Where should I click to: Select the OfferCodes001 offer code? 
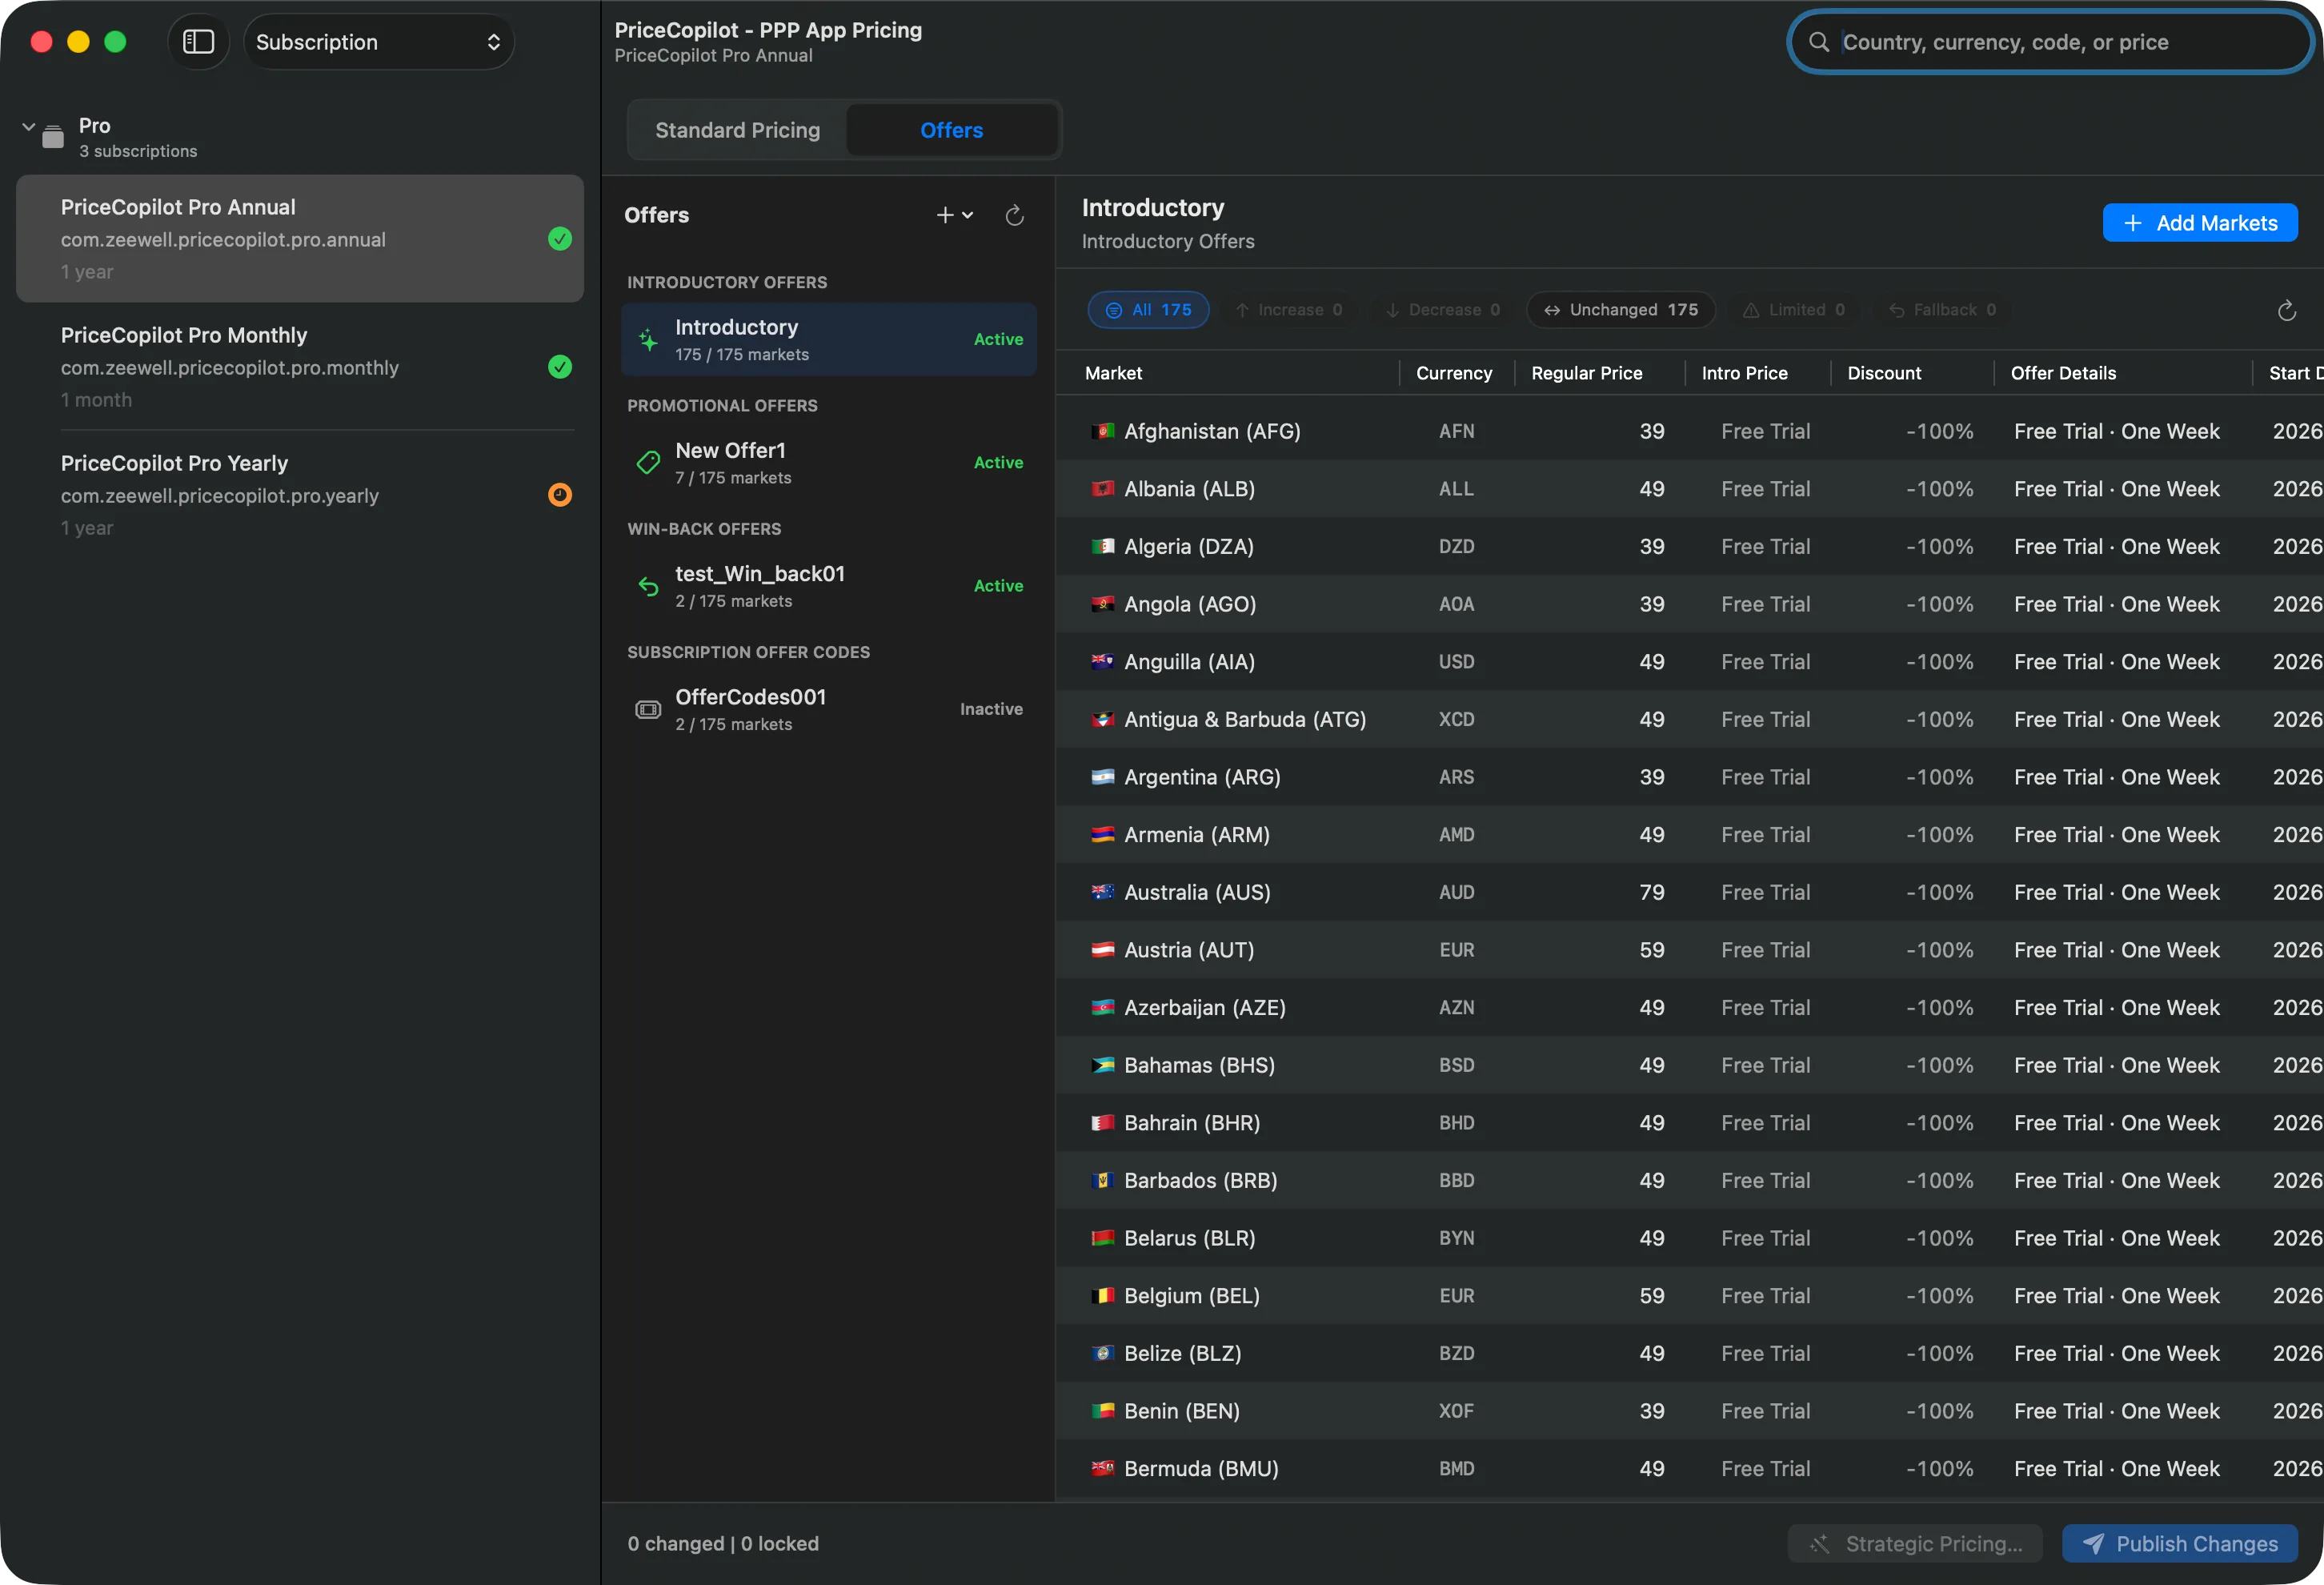(x=828, y=709)
